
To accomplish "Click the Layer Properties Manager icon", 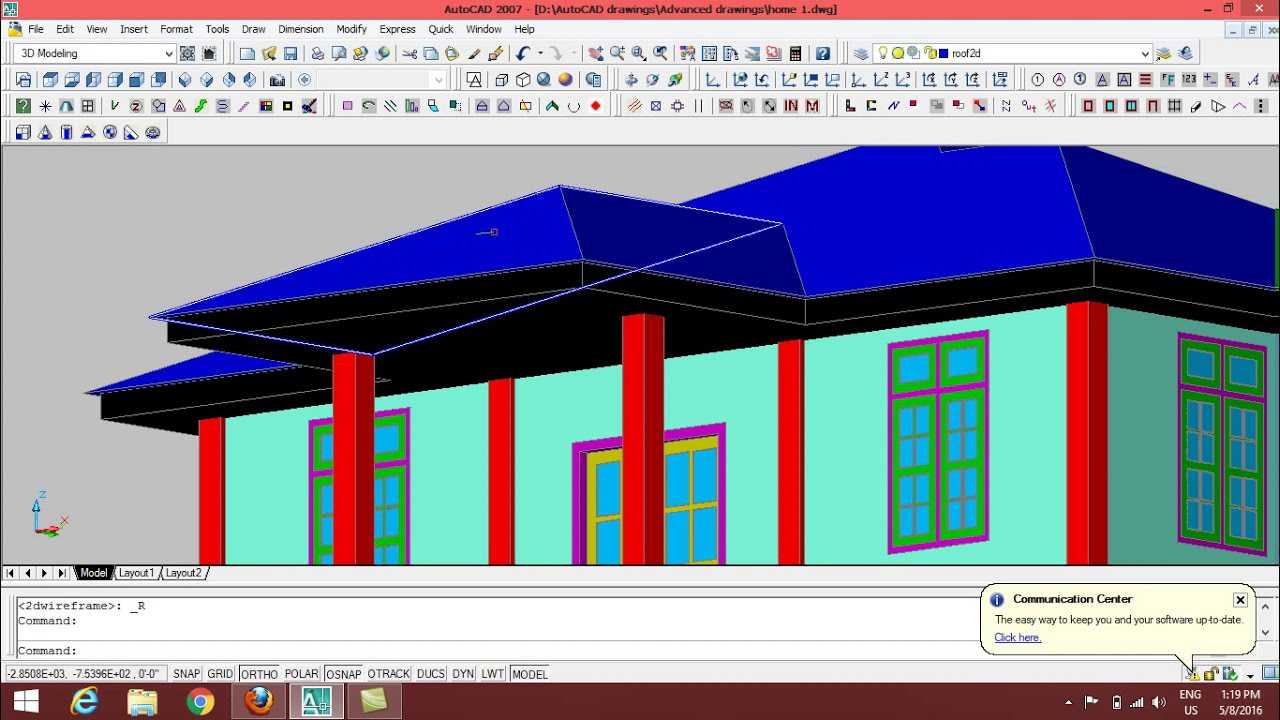I will [x=861, y=54].
